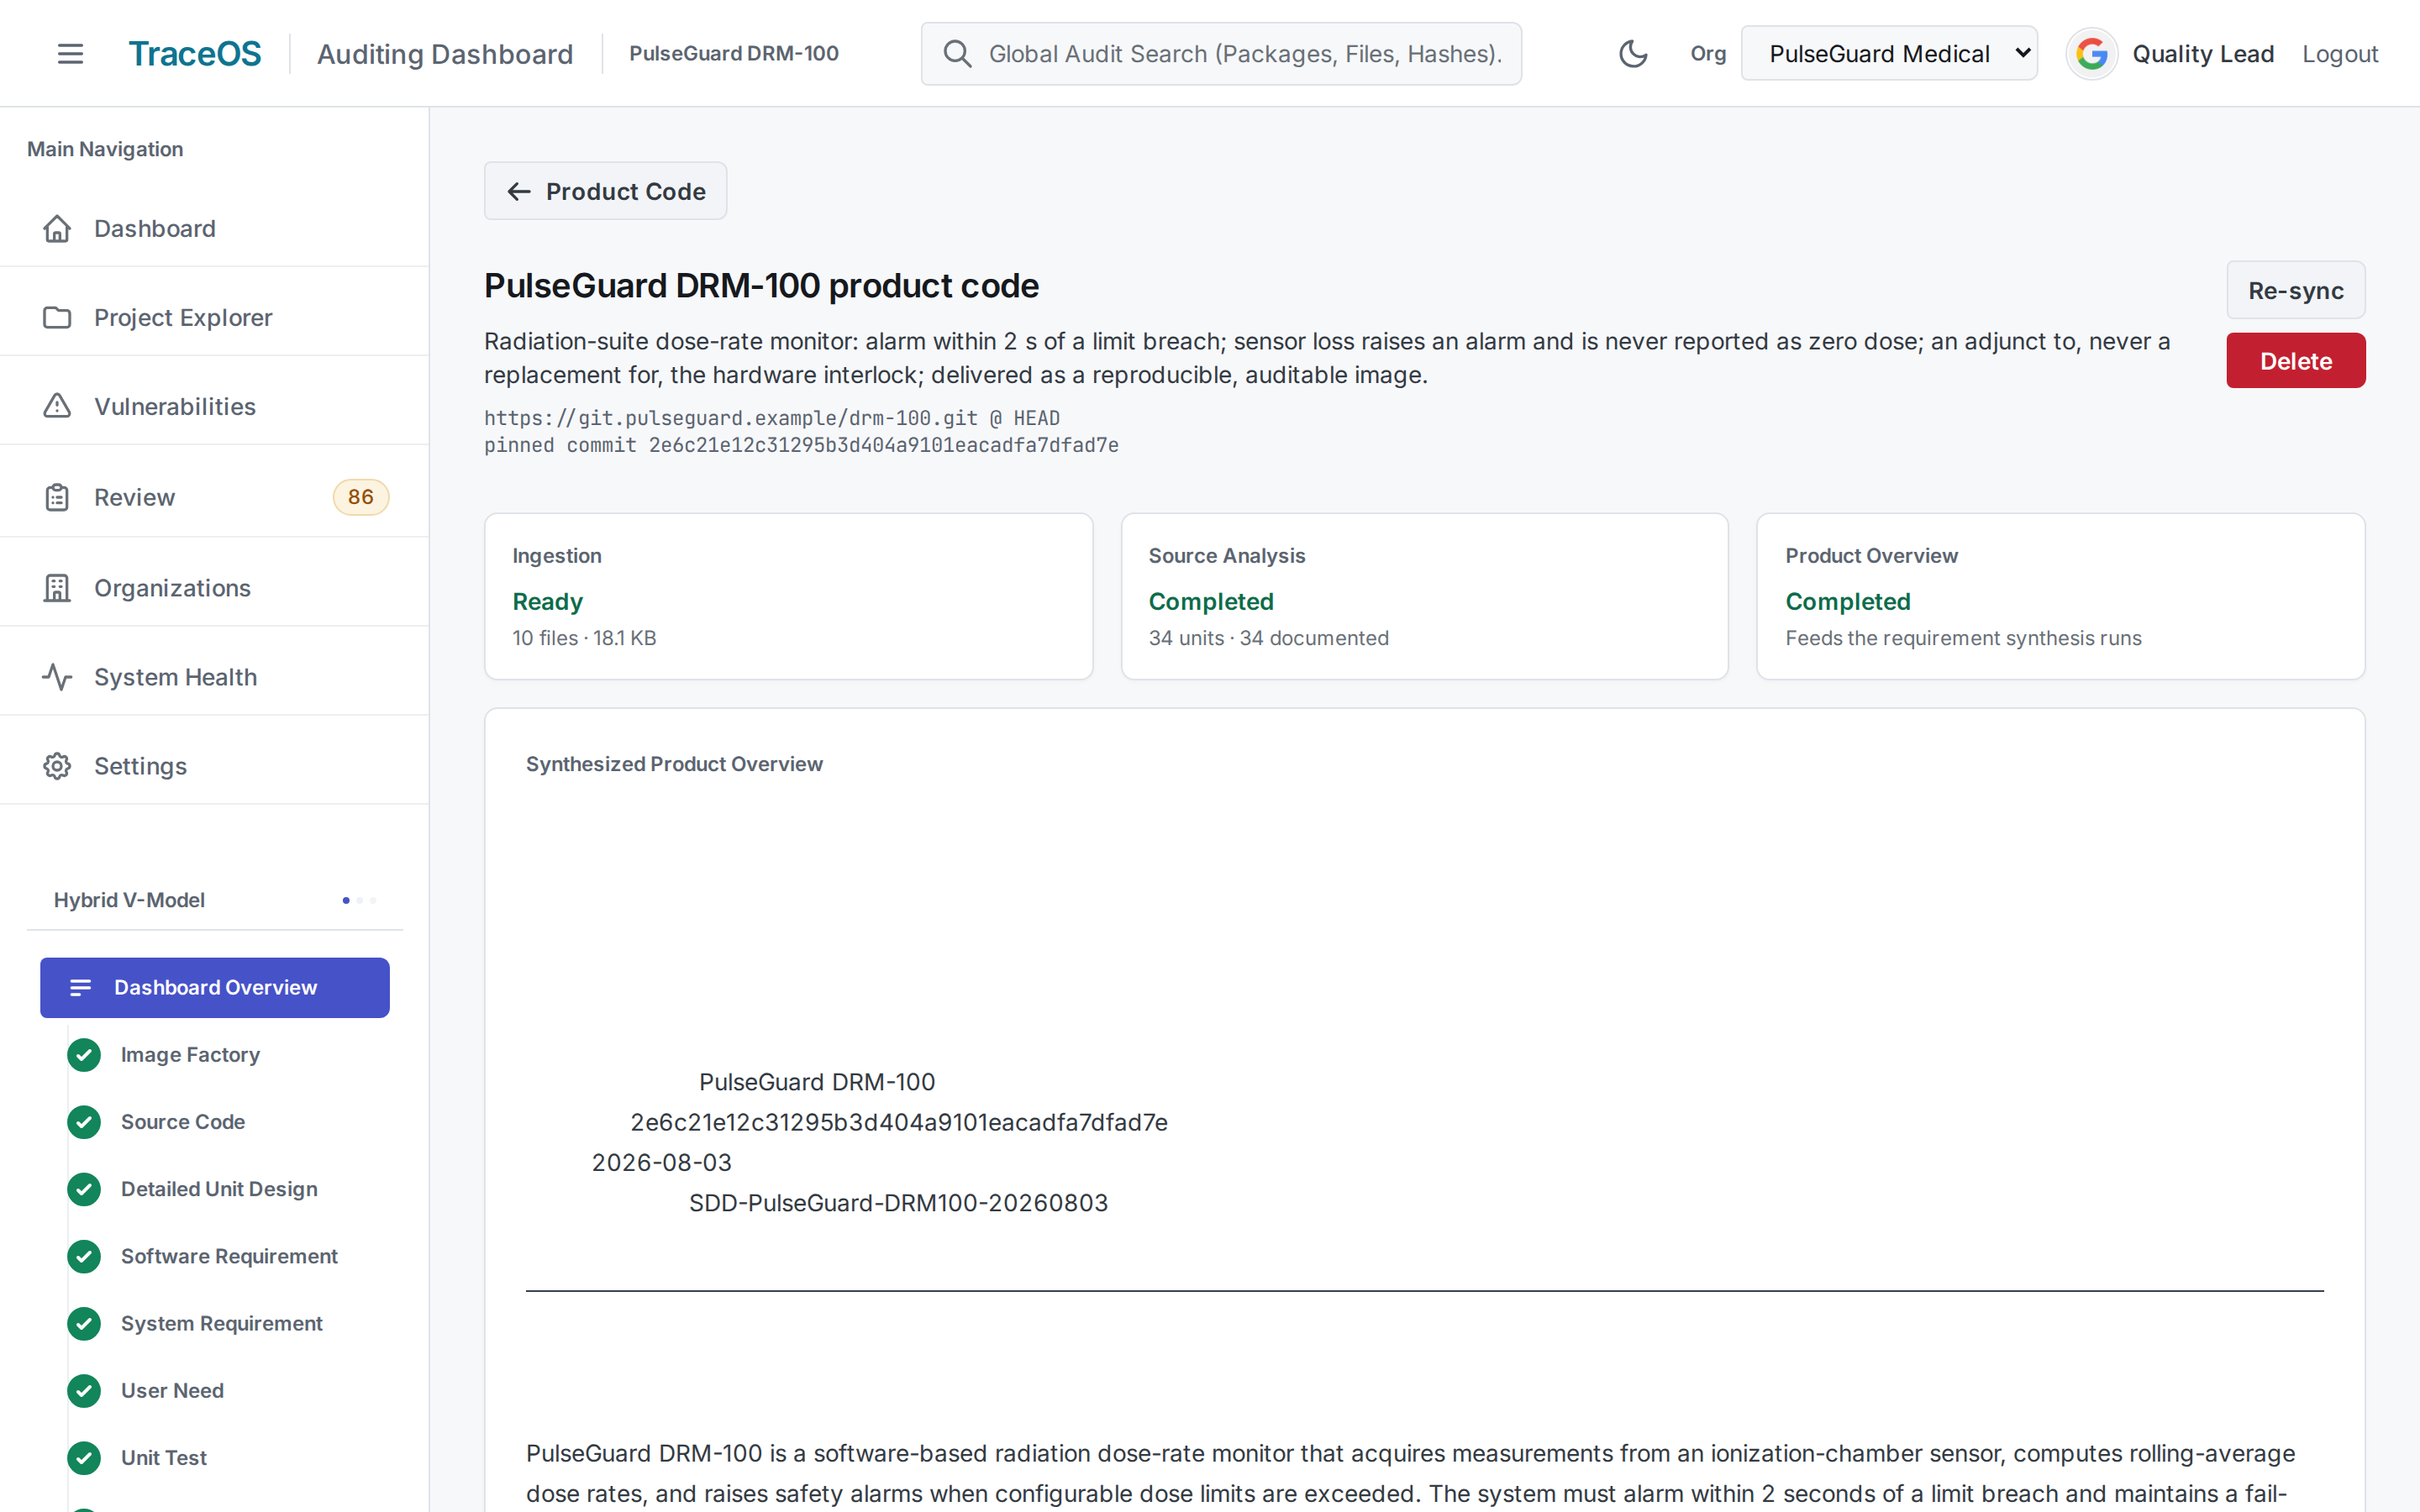Click the Google account avatar icon
Screen dimensions: 2420x1512
[x=2091, y=54]
